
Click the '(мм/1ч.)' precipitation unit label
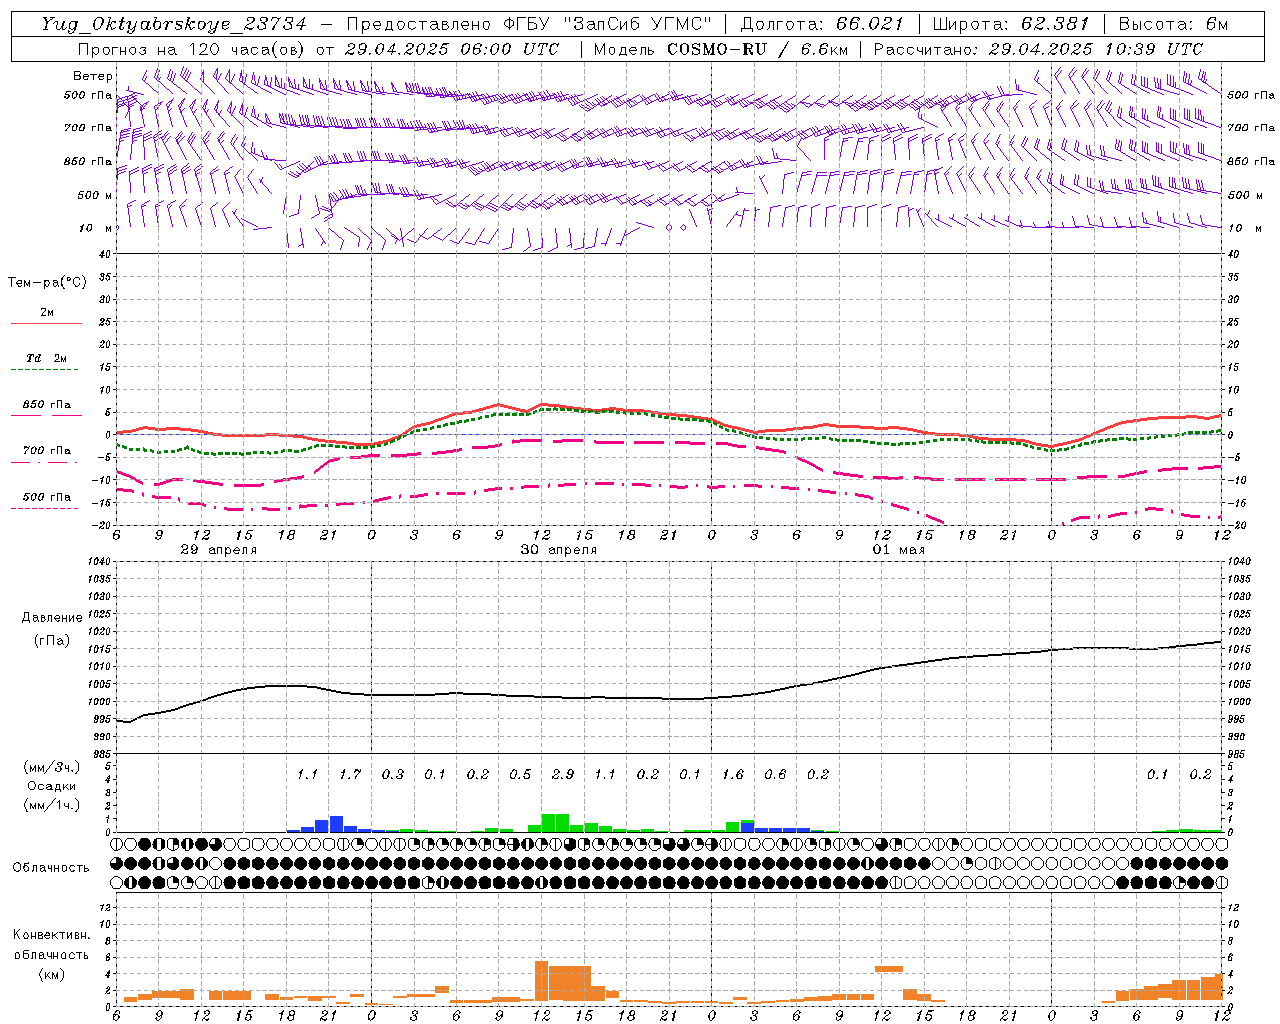[51, 805]
